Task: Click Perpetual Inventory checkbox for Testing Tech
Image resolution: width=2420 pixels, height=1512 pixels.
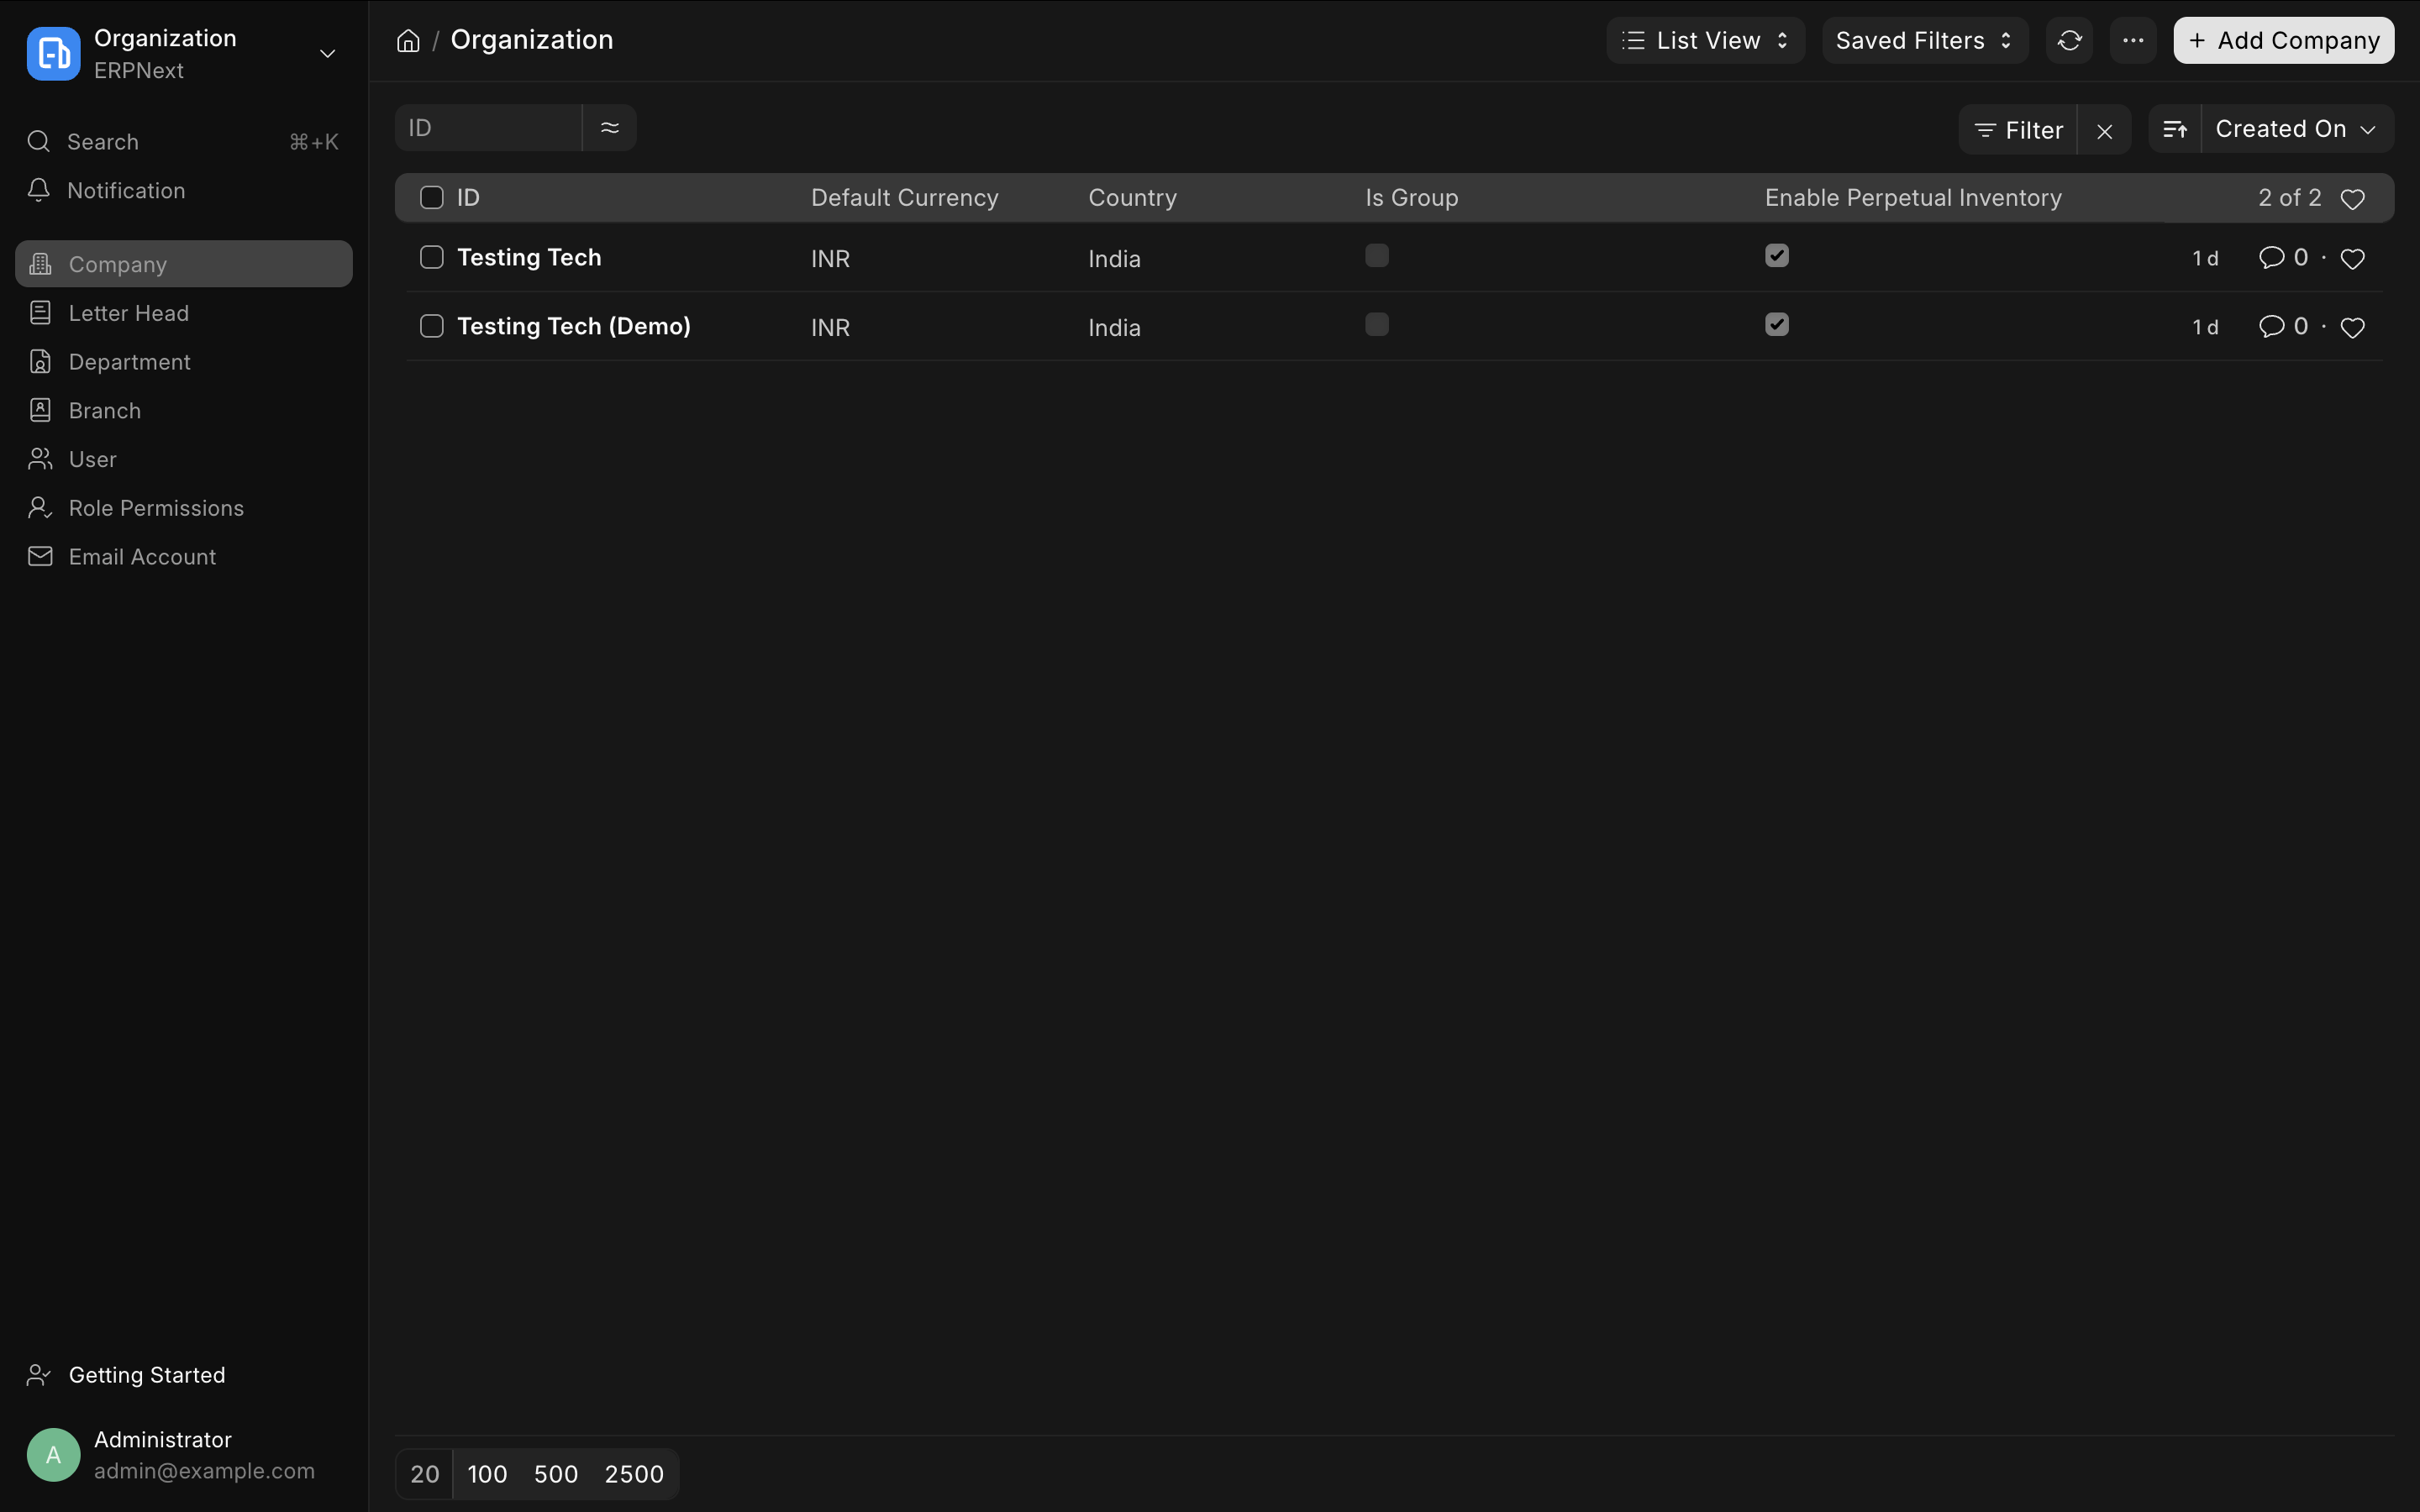Action: click(1777, 256)
